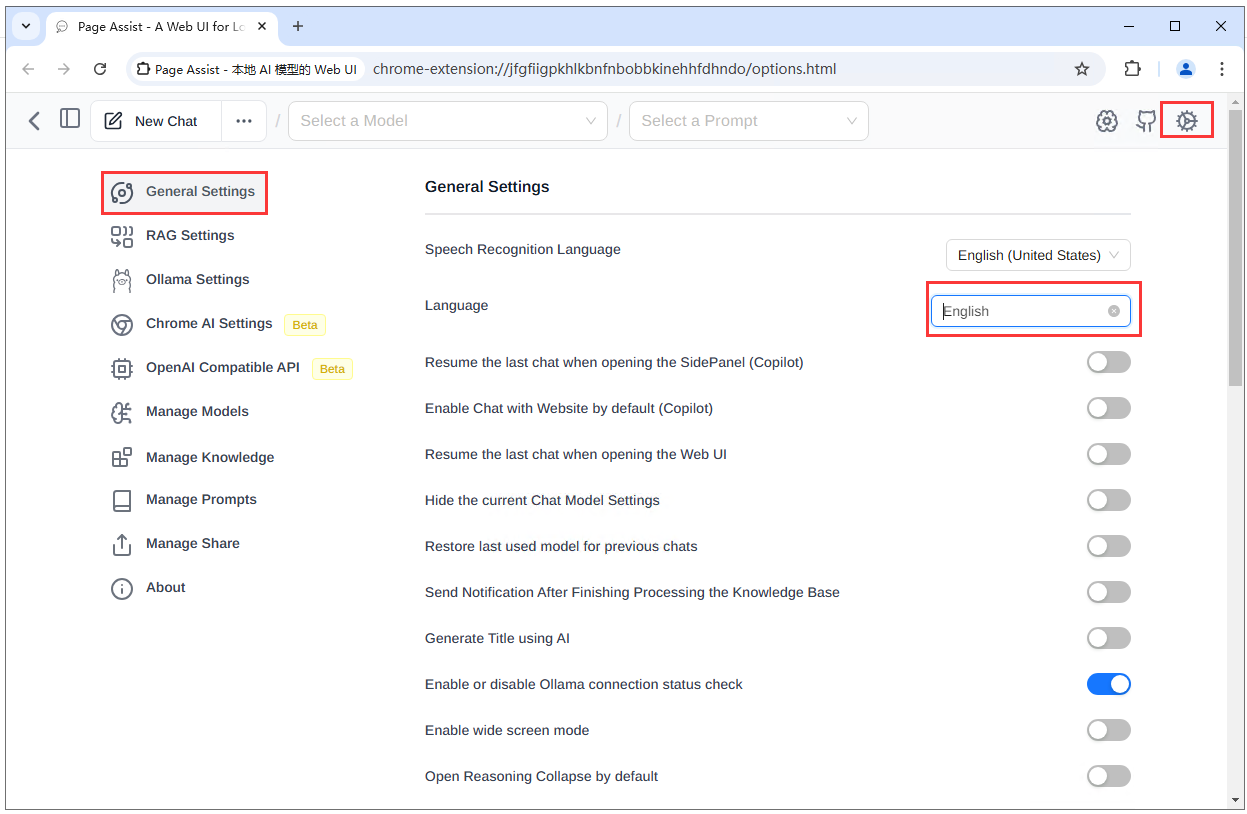The height and width of the screenshot is (814, 1247).
Task: Open the Select a Prompt dropdown
Action: pyautogui.click(x=749, y=121)
